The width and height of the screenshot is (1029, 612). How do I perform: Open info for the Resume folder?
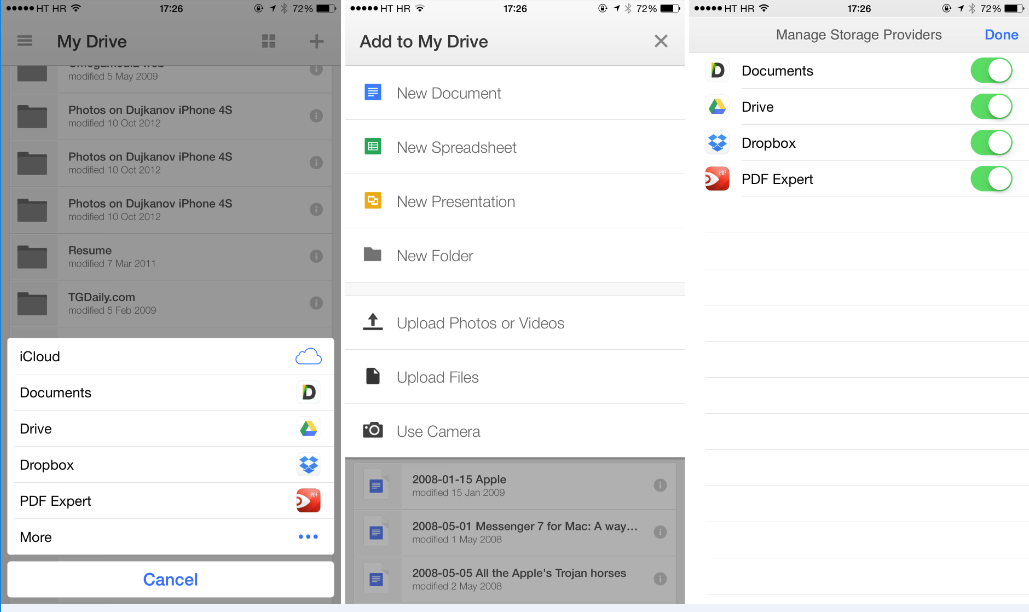pos(316,256)
